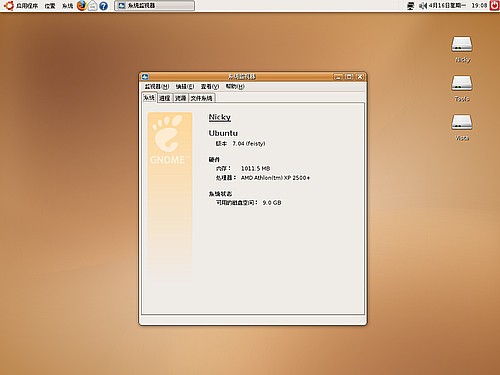Open the Nicky drive on the desktop
The image size is (500, 375).
(462, 50)
